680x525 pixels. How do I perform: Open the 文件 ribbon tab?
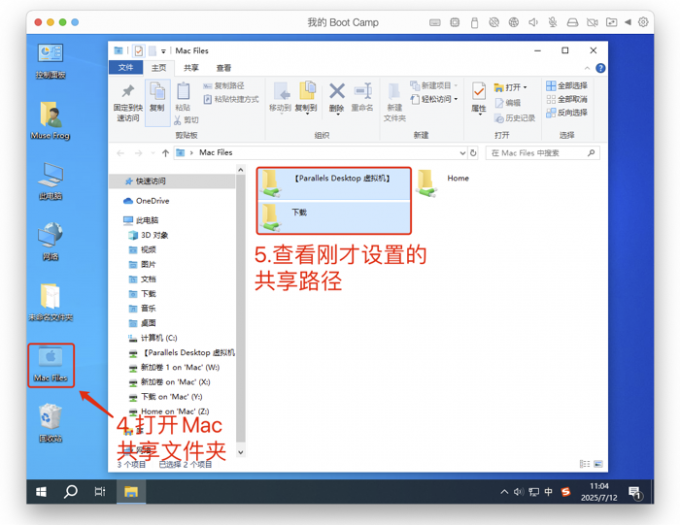click(x=126, y=68)
